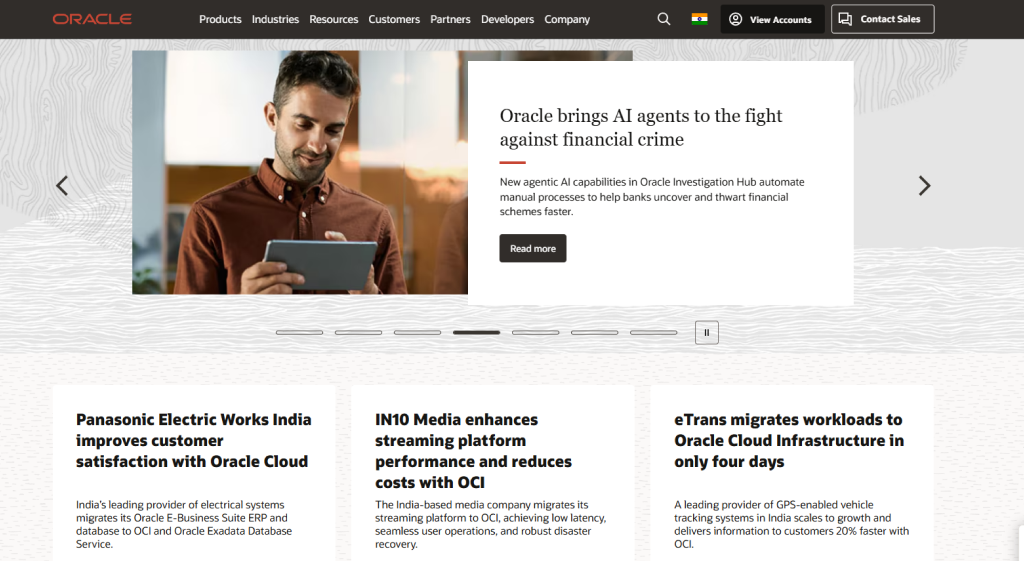Click the India flag country selector

click(x=699, y=19)
